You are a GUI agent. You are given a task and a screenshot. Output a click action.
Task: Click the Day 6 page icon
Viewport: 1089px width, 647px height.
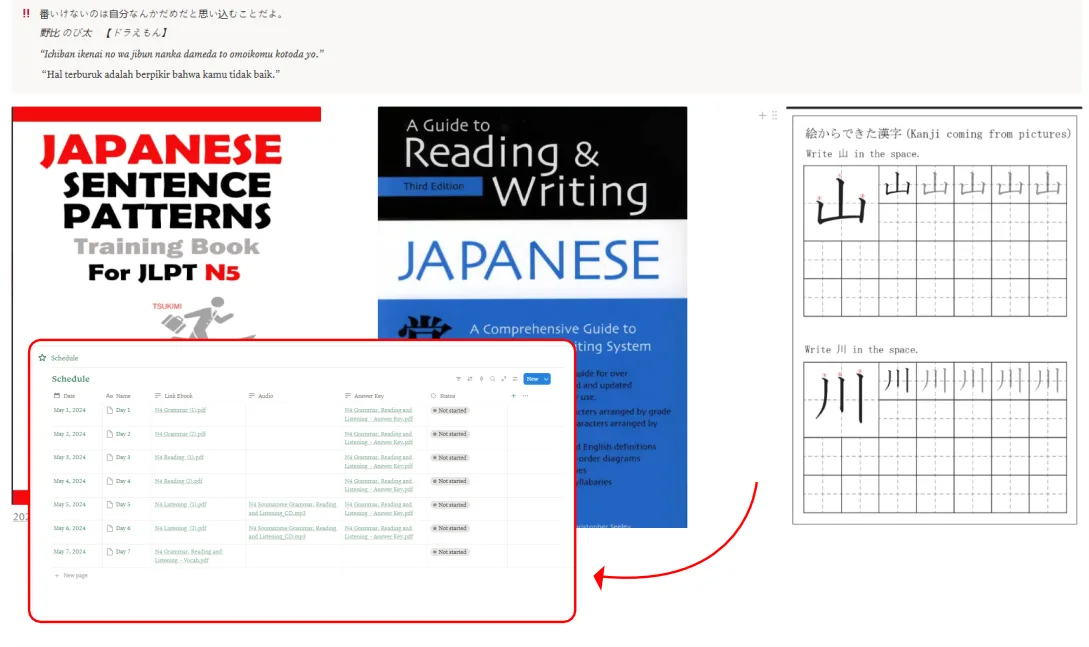tap(110, 528)
